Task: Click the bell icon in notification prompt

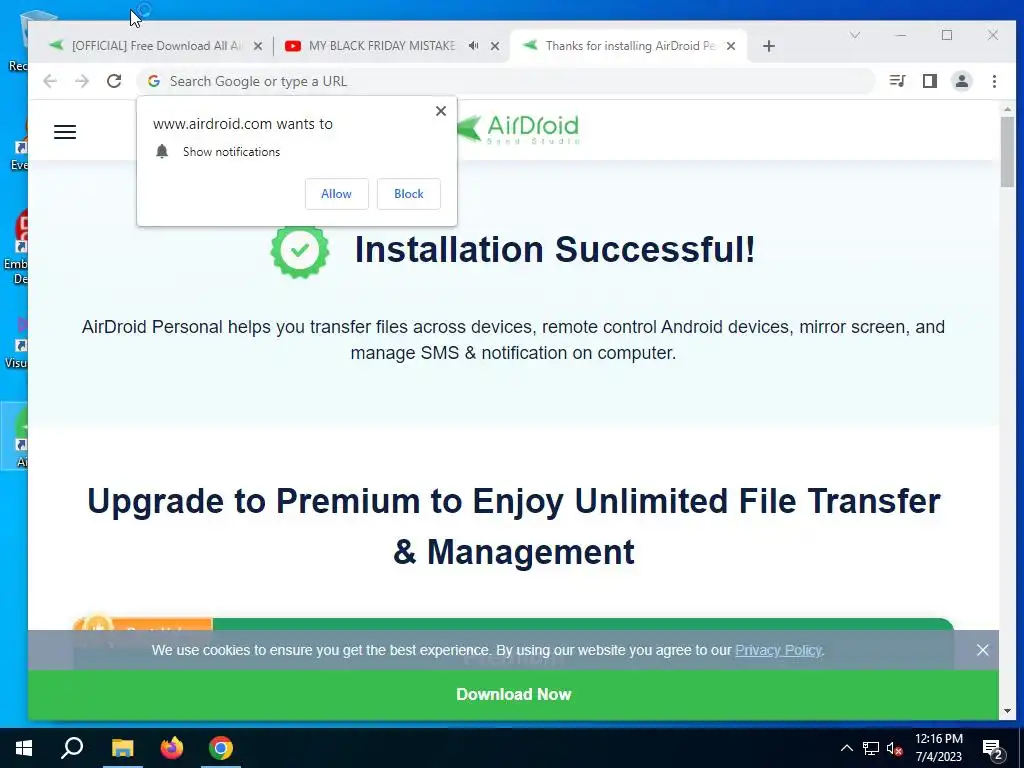Action: pyautogui.click(x=162, y=152)
